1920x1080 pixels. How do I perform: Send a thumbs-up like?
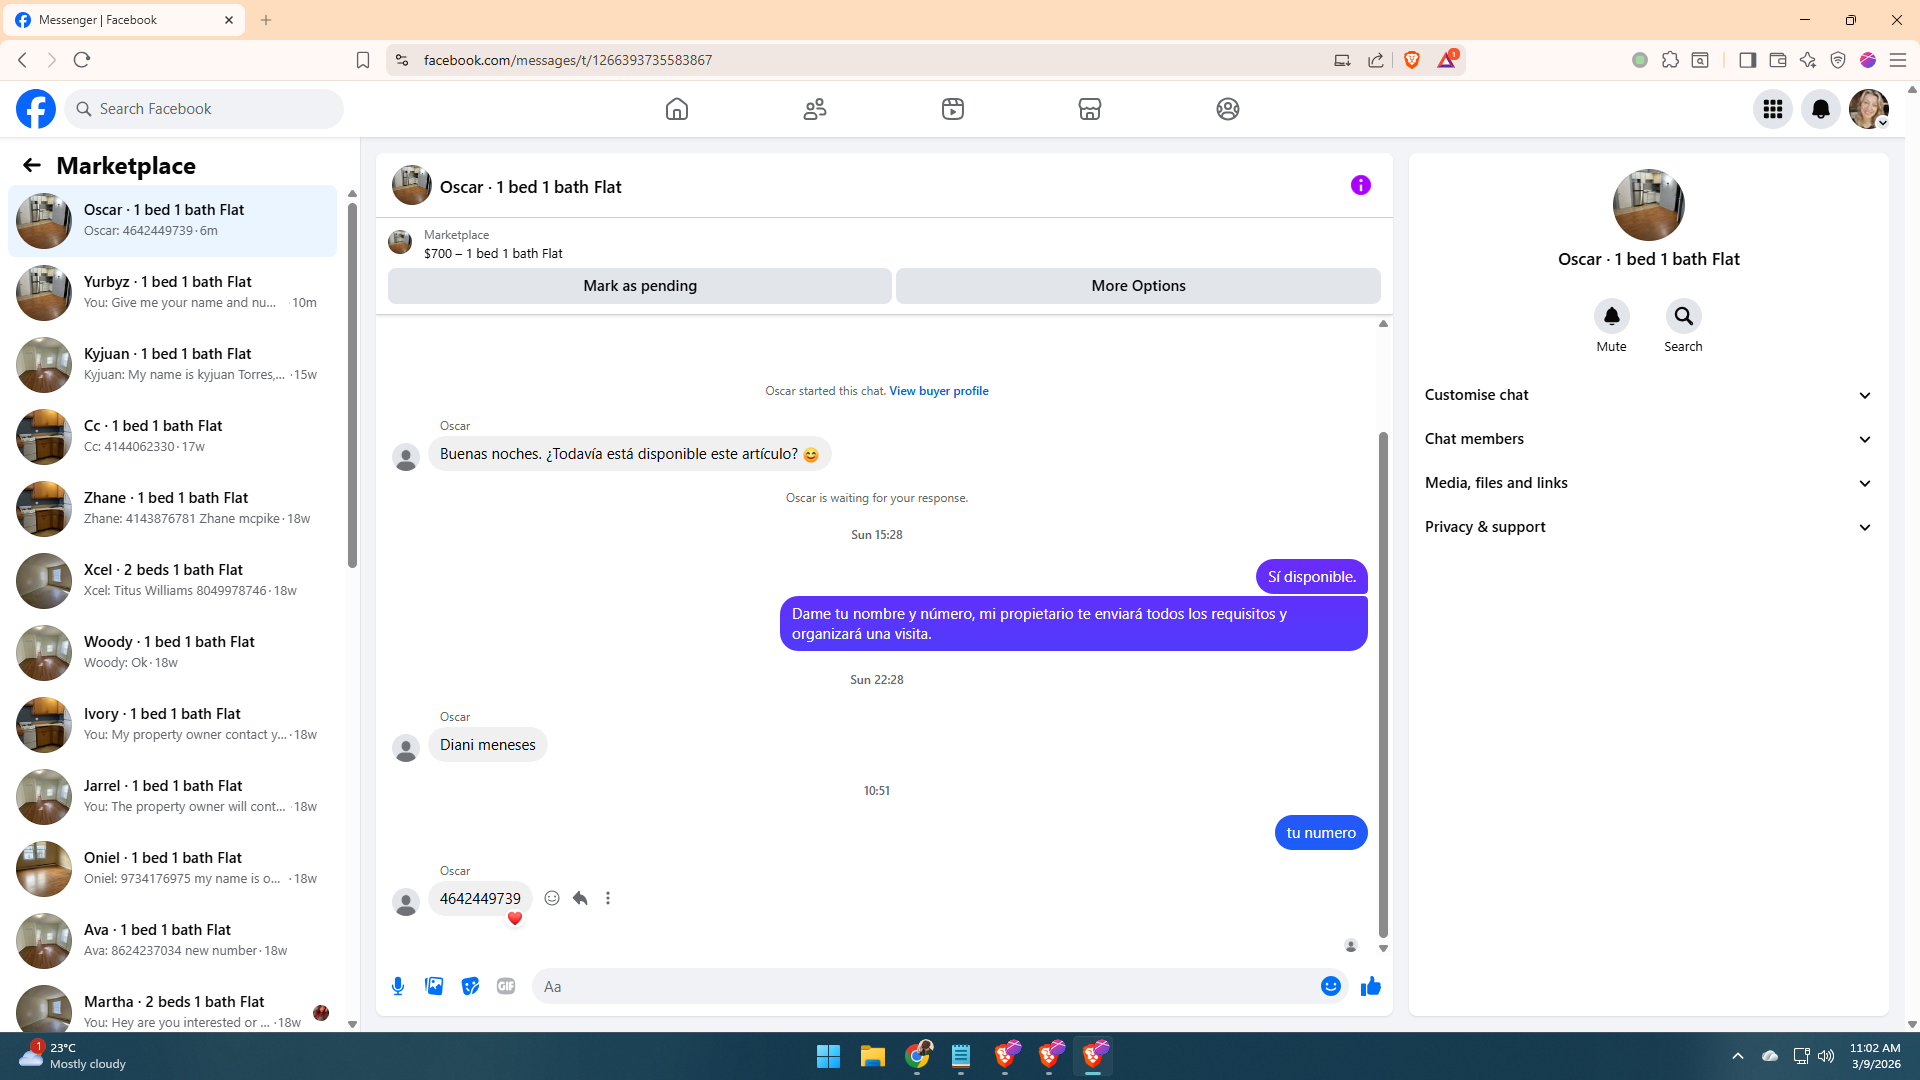[x=1370, y=986]
